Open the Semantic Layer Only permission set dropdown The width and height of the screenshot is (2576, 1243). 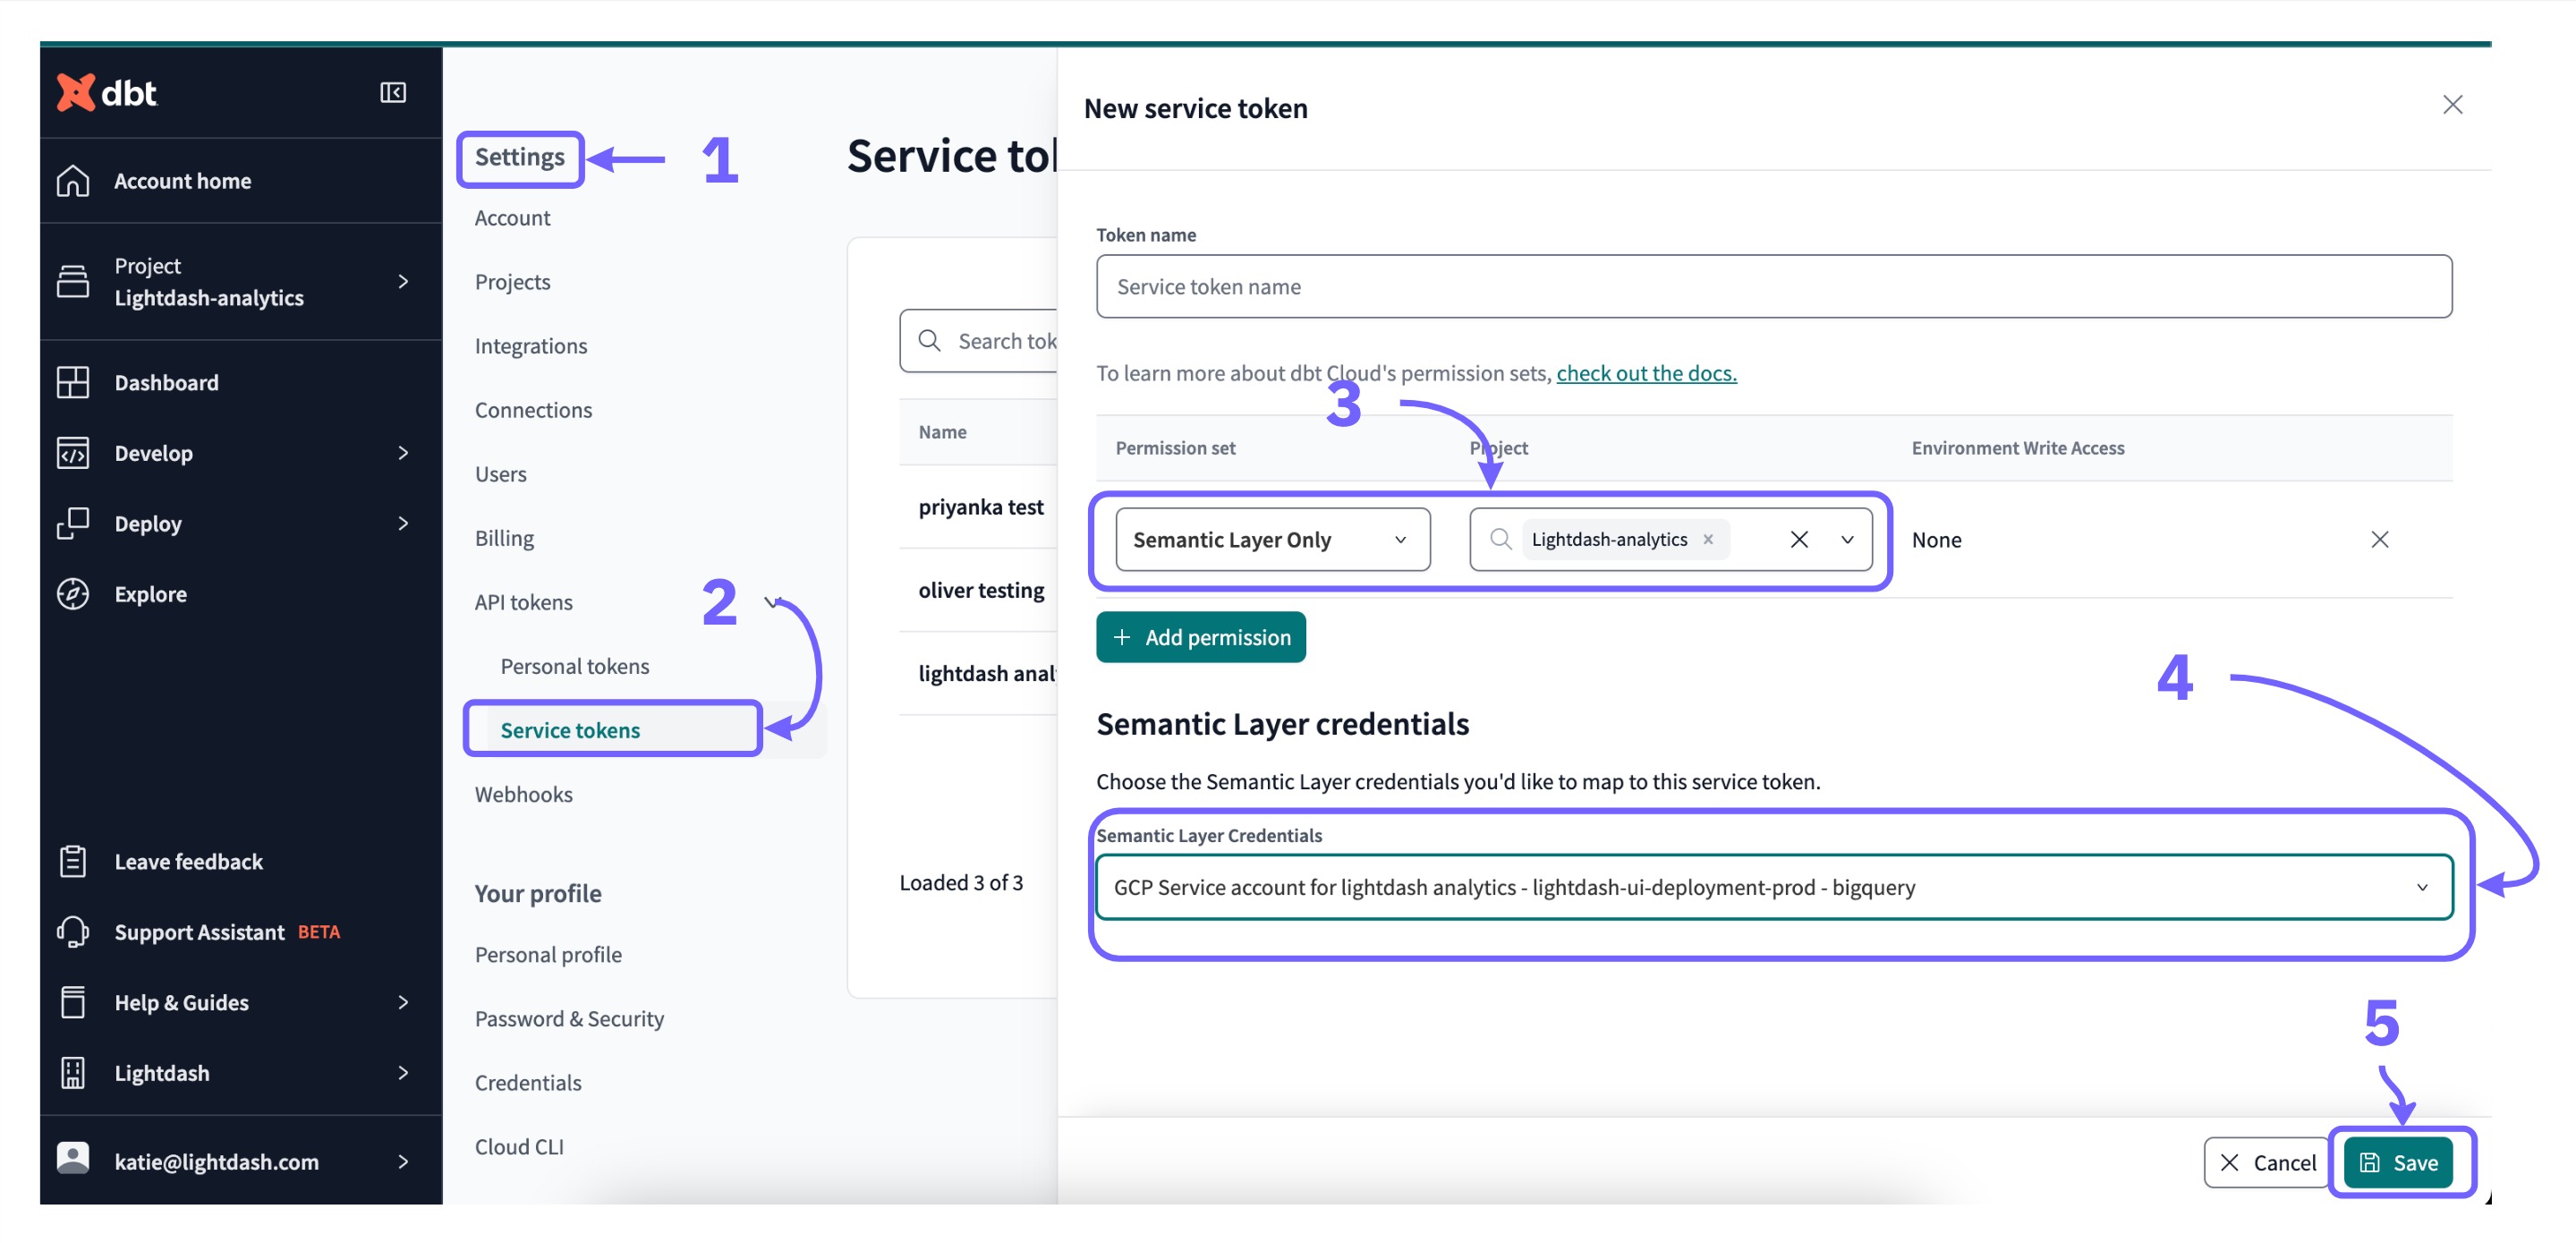click(1272, 539)
